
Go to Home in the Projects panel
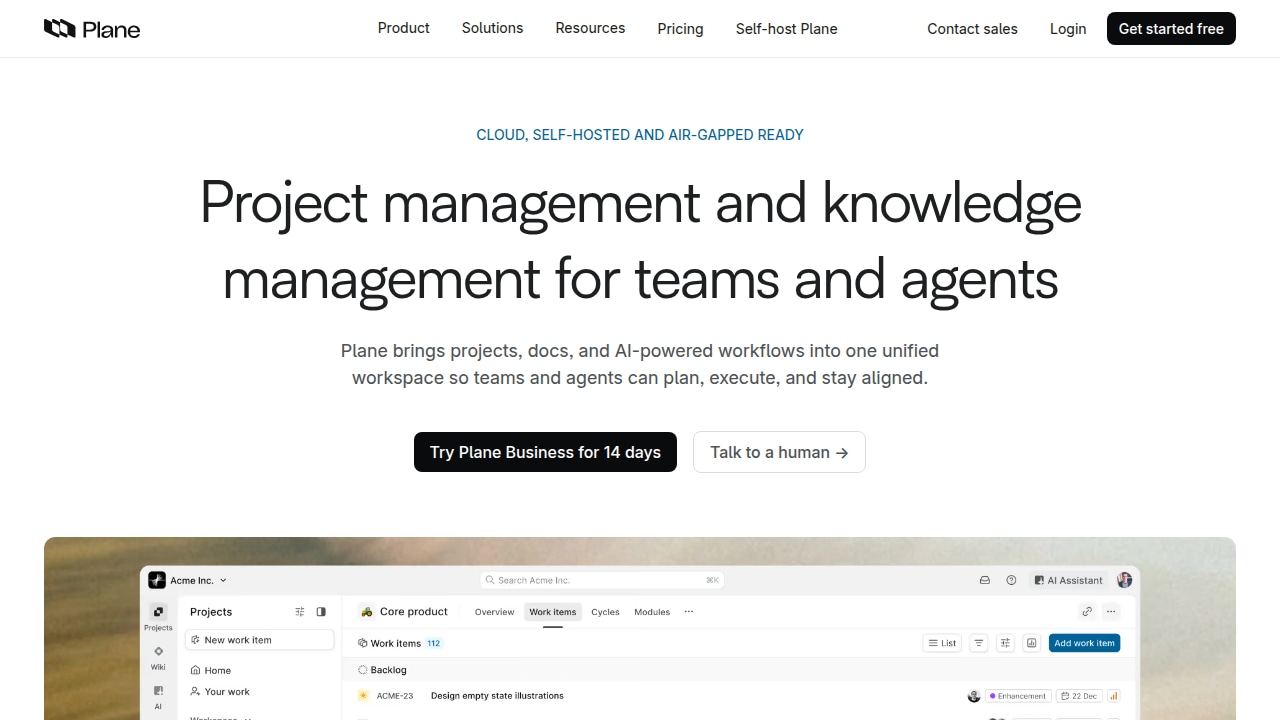[211, 670]
